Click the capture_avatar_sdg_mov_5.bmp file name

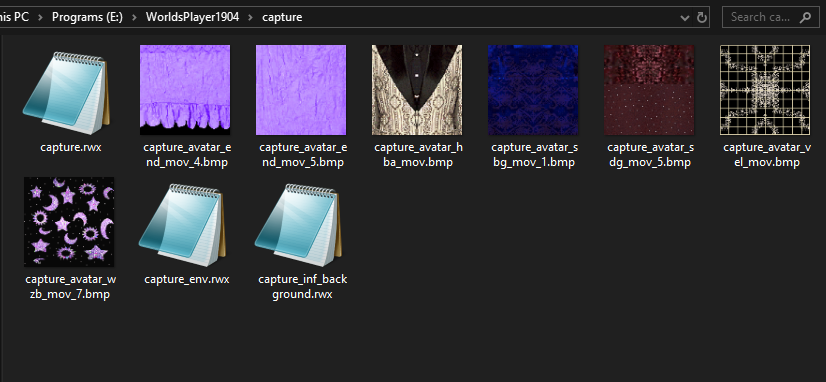[x=651, y=155]
